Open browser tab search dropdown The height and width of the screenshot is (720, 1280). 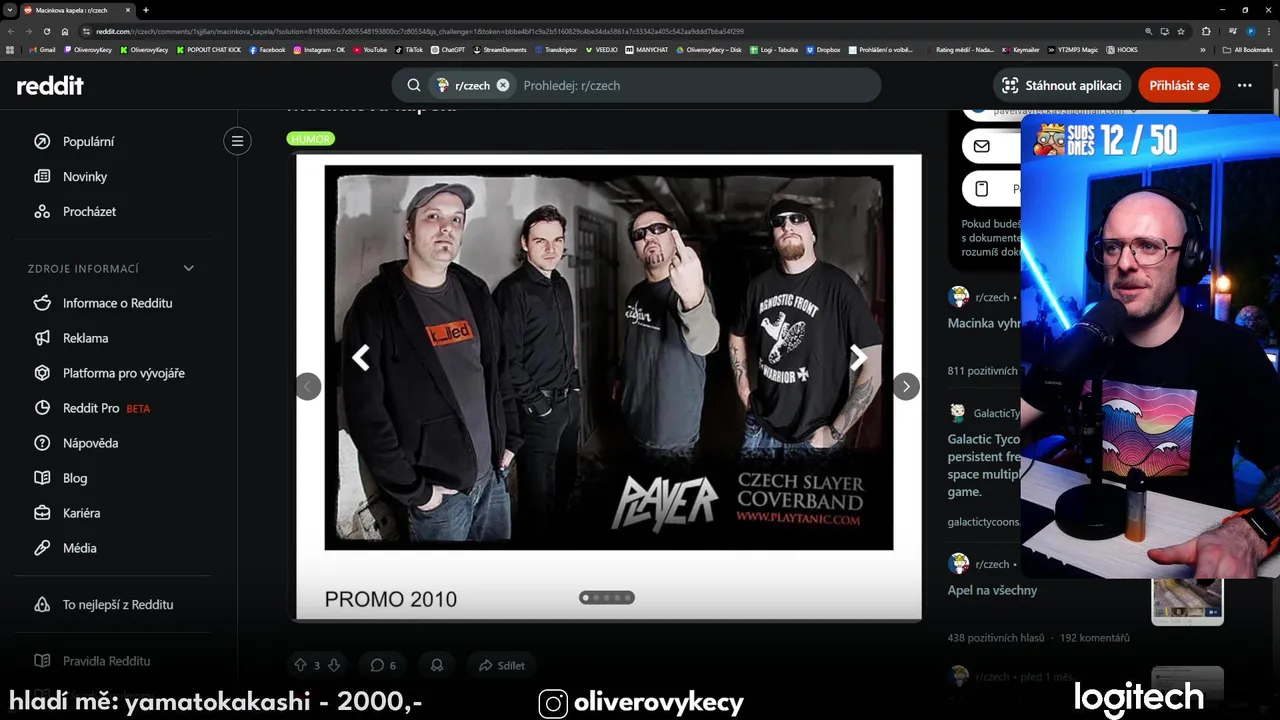[x=10, y=10]
